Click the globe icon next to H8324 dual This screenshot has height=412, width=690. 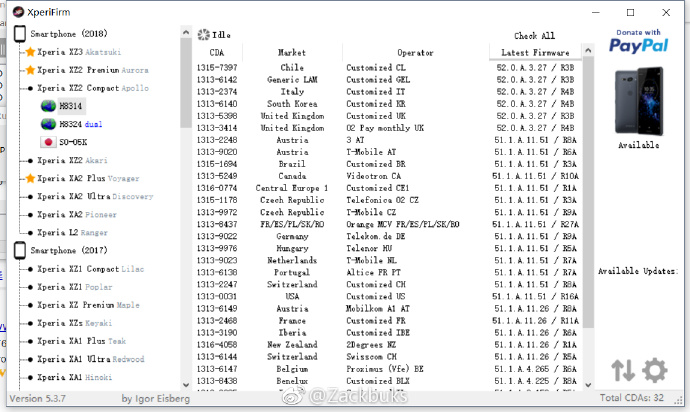tap(48, 124)
